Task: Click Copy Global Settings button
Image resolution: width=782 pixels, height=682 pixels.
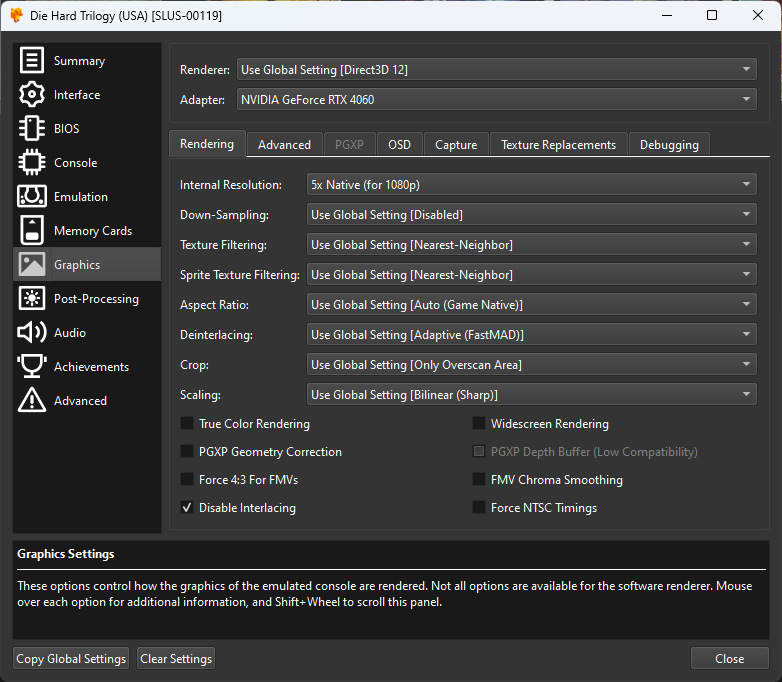Action: coord(71,659)
